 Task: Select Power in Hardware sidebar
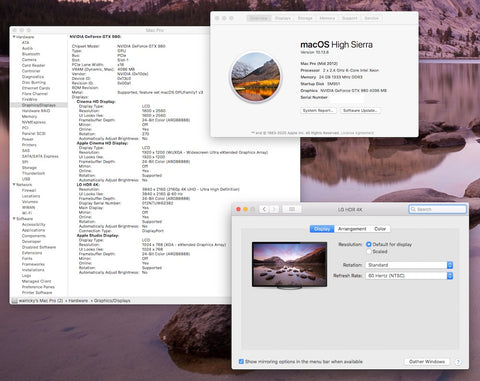[x=27, y=139]
